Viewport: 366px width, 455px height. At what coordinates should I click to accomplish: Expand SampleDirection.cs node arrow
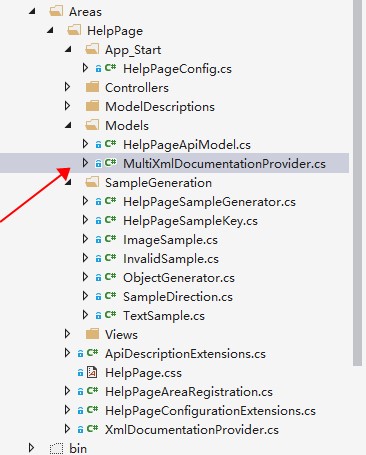[x=85, y=296]
